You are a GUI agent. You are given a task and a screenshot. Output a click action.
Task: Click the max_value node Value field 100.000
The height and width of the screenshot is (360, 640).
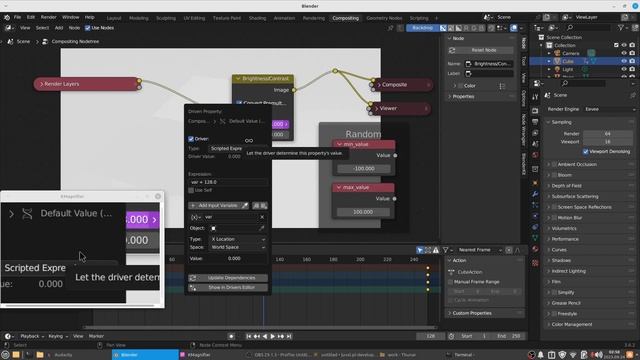(363, 212)
